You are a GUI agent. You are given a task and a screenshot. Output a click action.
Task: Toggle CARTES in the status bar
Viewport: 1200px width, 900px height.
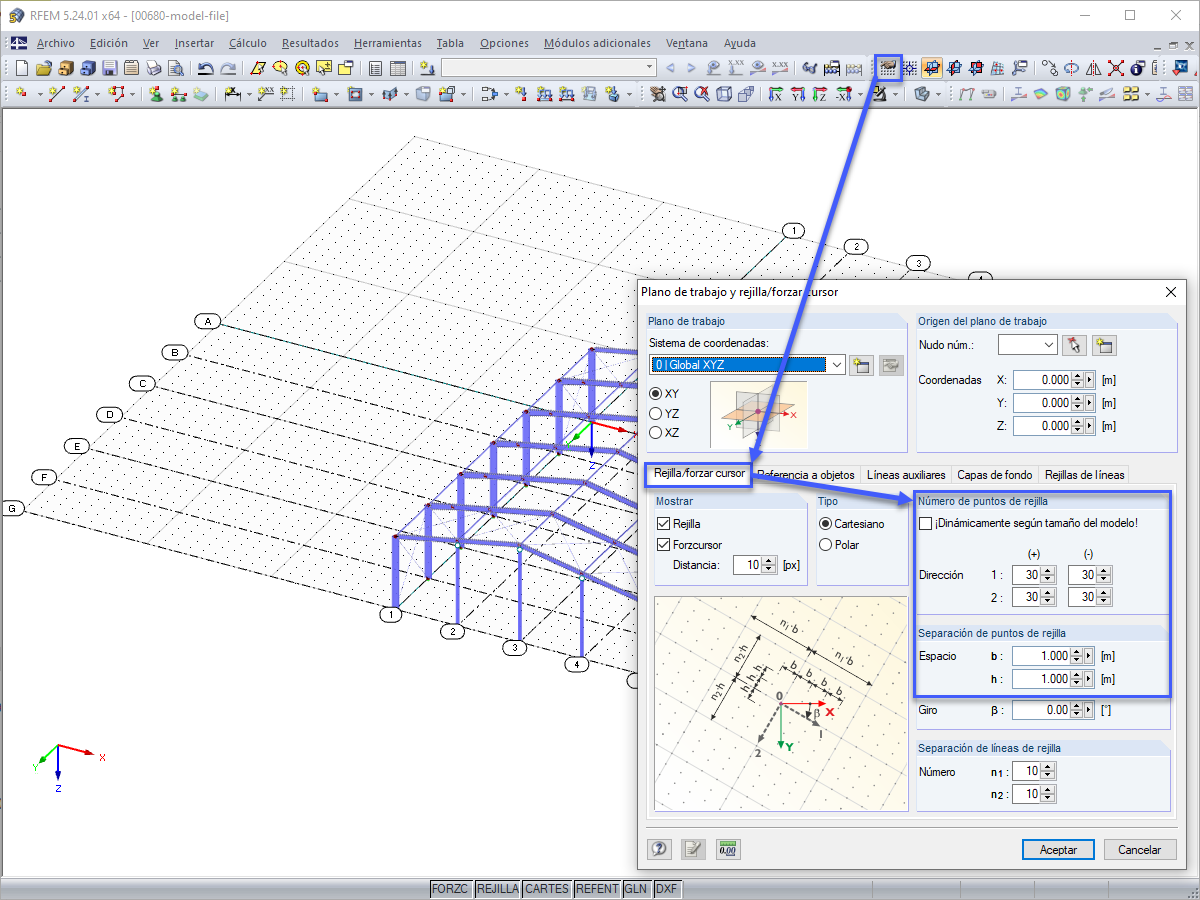click(x=547, y=888)
